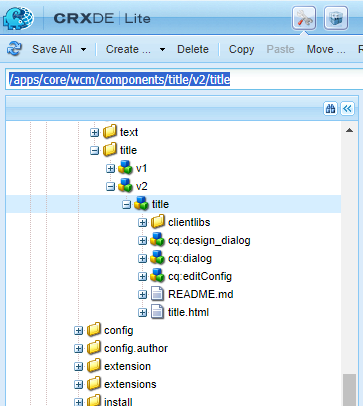Click the extension folder icon
The width and height of the screenshot is (363, 406).
click(94, 366)
